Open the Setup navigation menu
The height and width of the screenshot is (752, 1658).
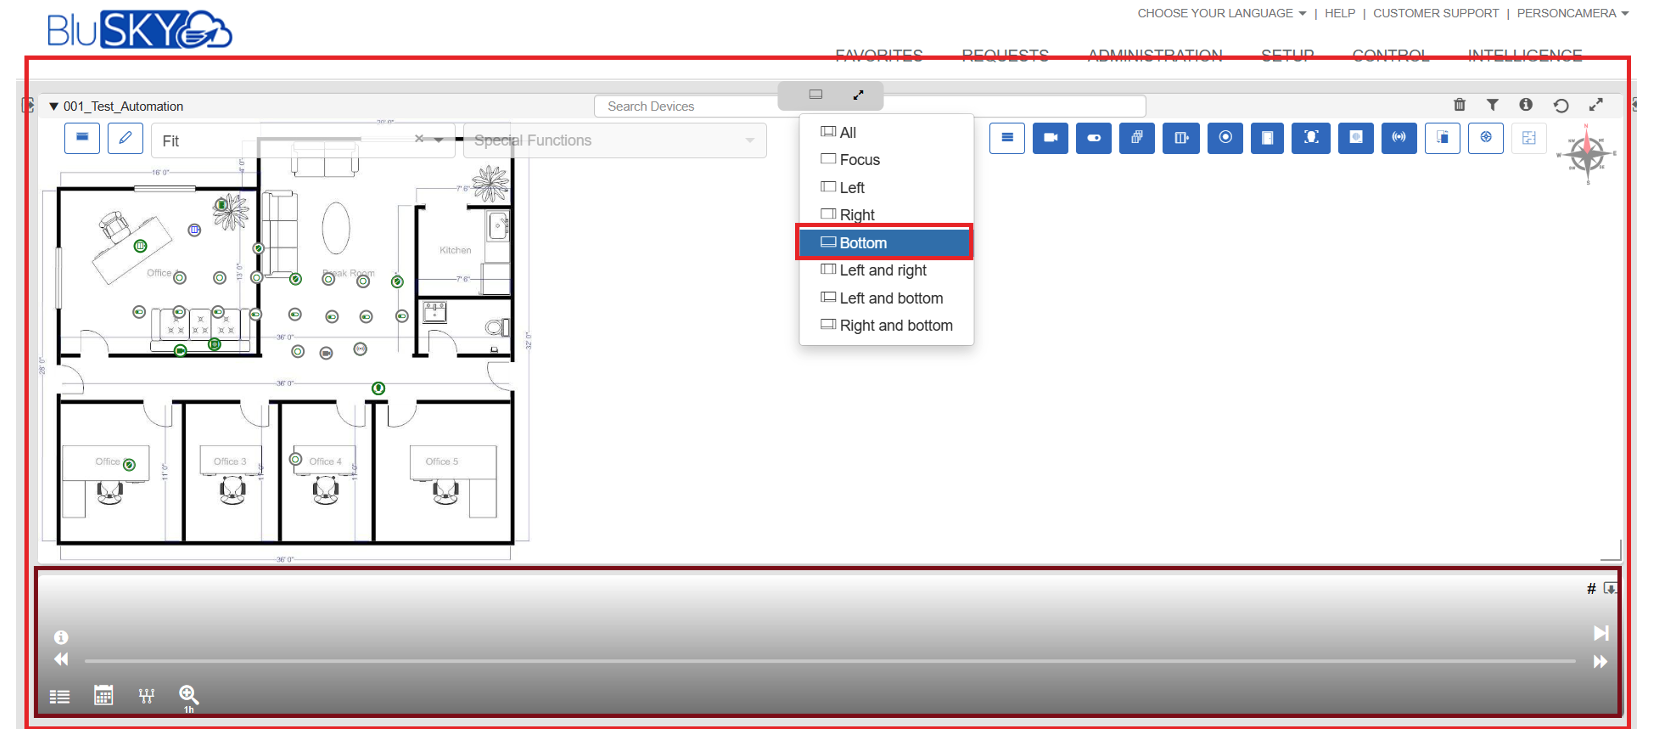1287,55
